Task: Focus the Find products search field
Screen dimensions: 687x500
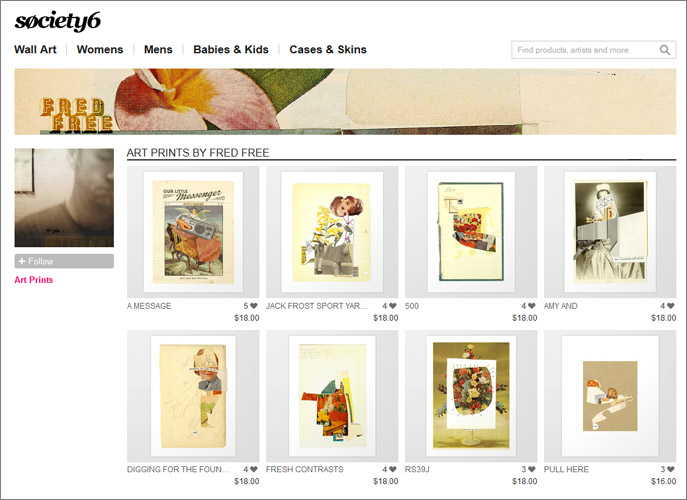Action: (587, 50)
